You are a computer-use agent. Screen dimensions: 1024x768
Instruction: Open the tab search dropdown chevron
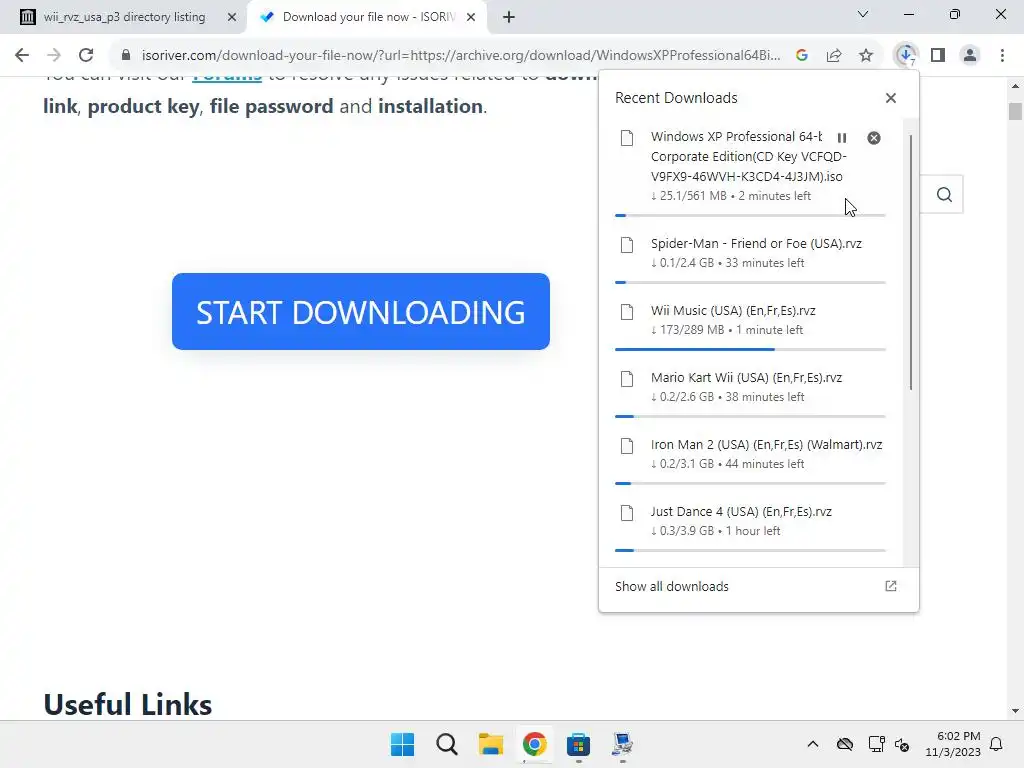pos(863,14)
